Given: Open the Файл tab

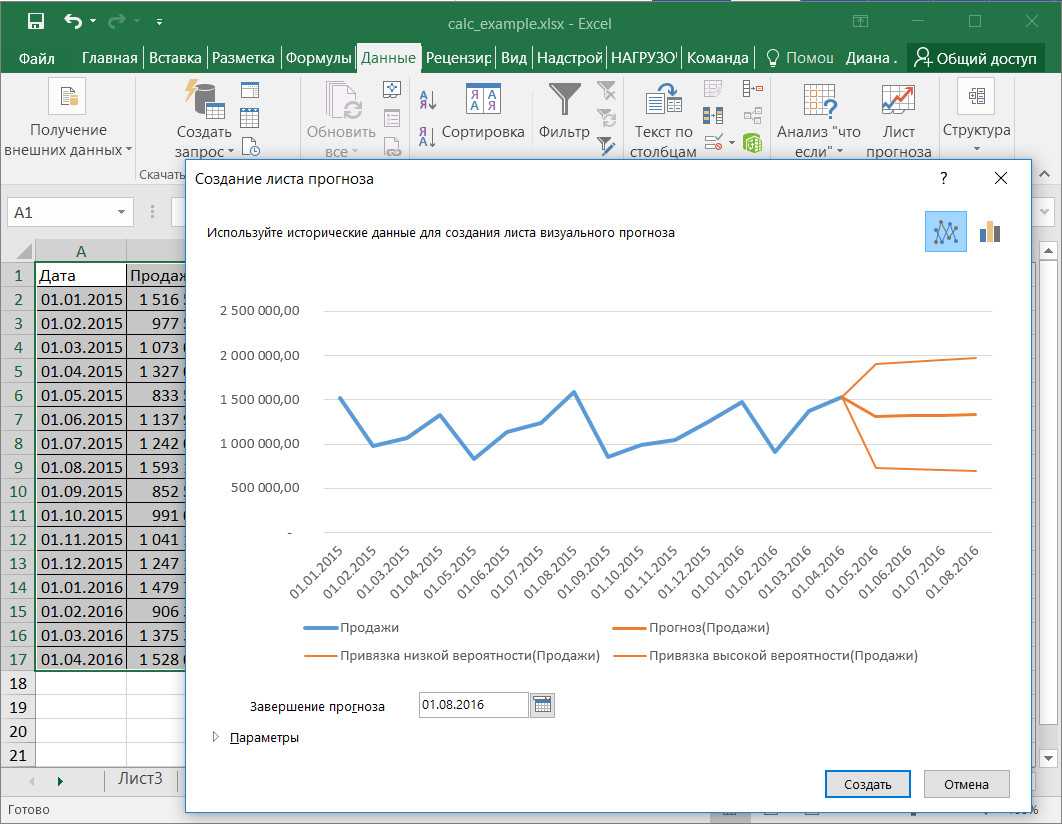Looking at the screenshot, I should (37, 58).
